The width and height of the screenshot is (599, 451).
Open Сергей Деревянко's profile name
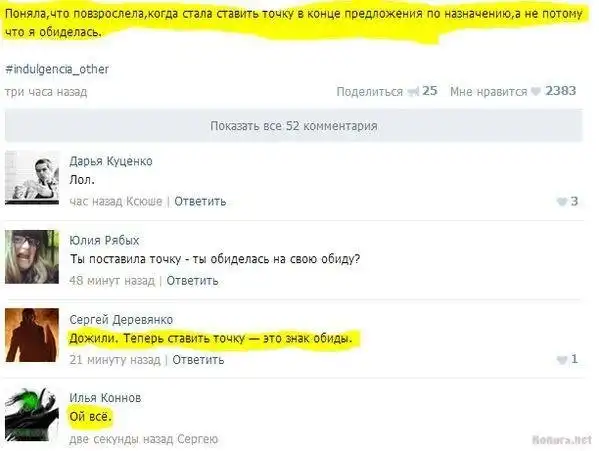[121, 319]
